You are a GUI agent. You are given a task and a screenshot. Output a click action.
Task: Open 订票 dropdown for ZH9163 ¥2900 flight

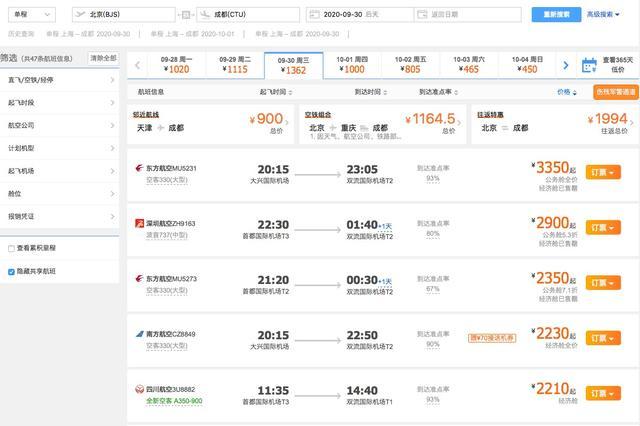click(603, 227)
